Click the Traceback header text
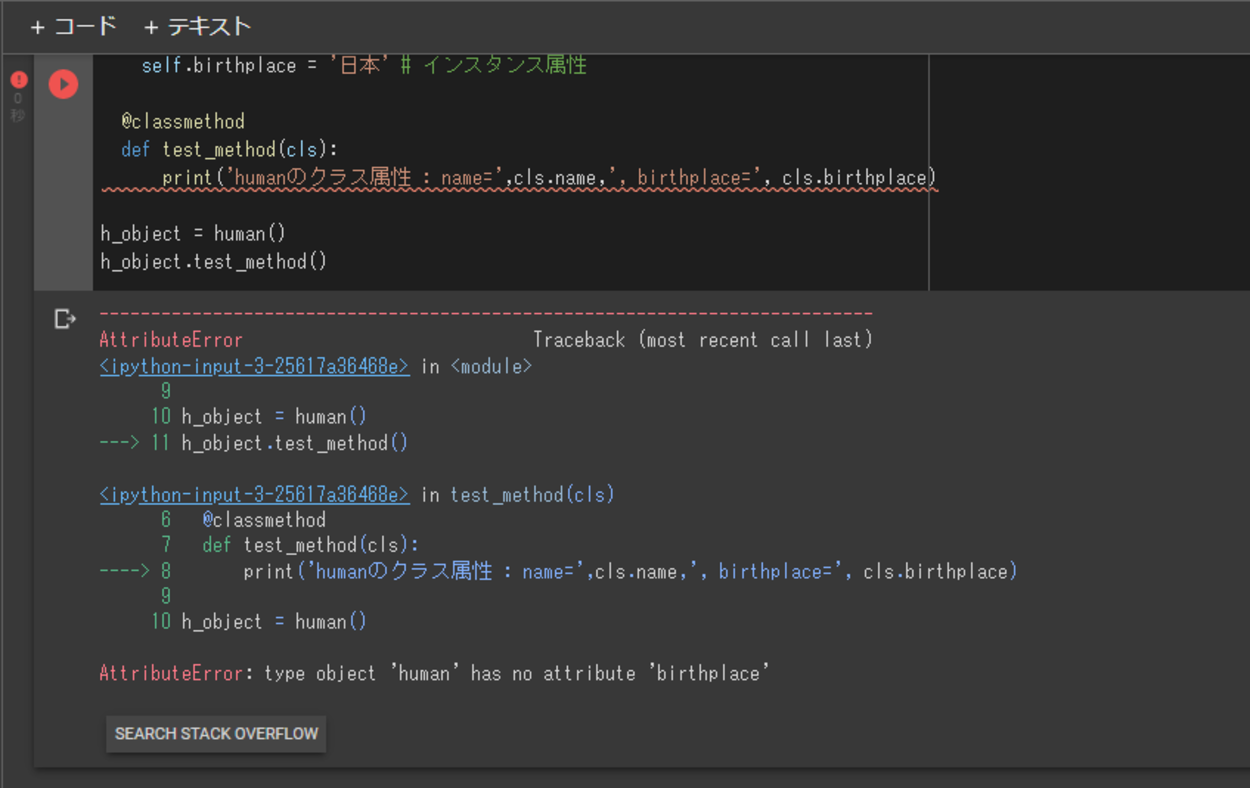This screenshot has width=1250, height=788. click(x=703, y=340)
